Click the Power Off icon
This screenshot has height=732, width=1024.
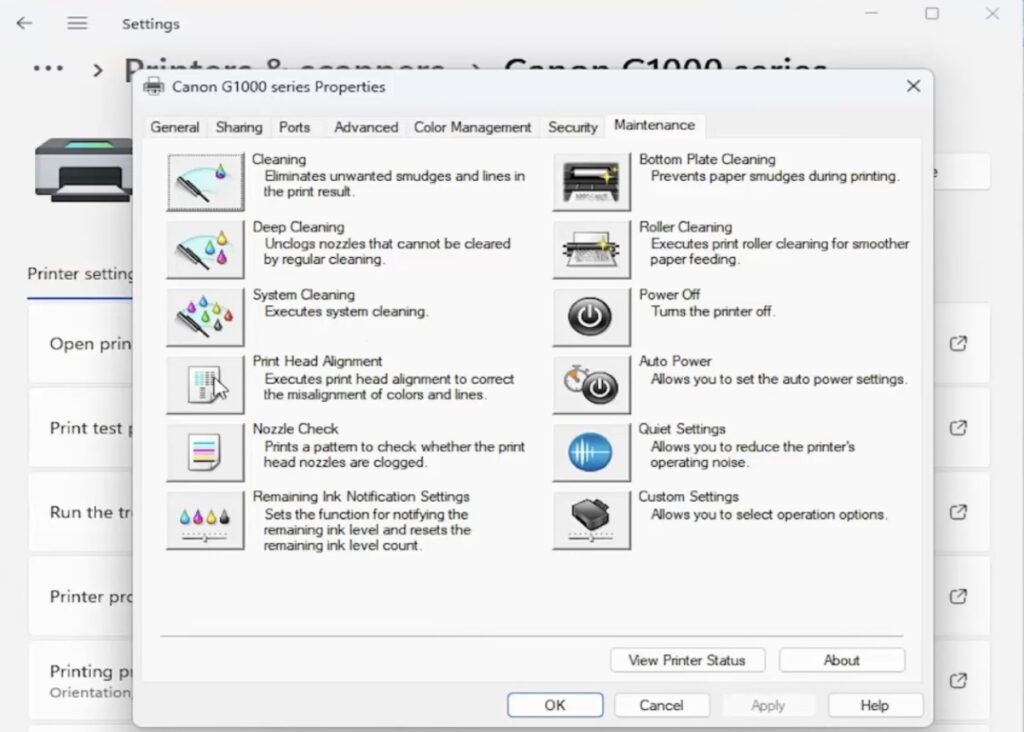592,317
